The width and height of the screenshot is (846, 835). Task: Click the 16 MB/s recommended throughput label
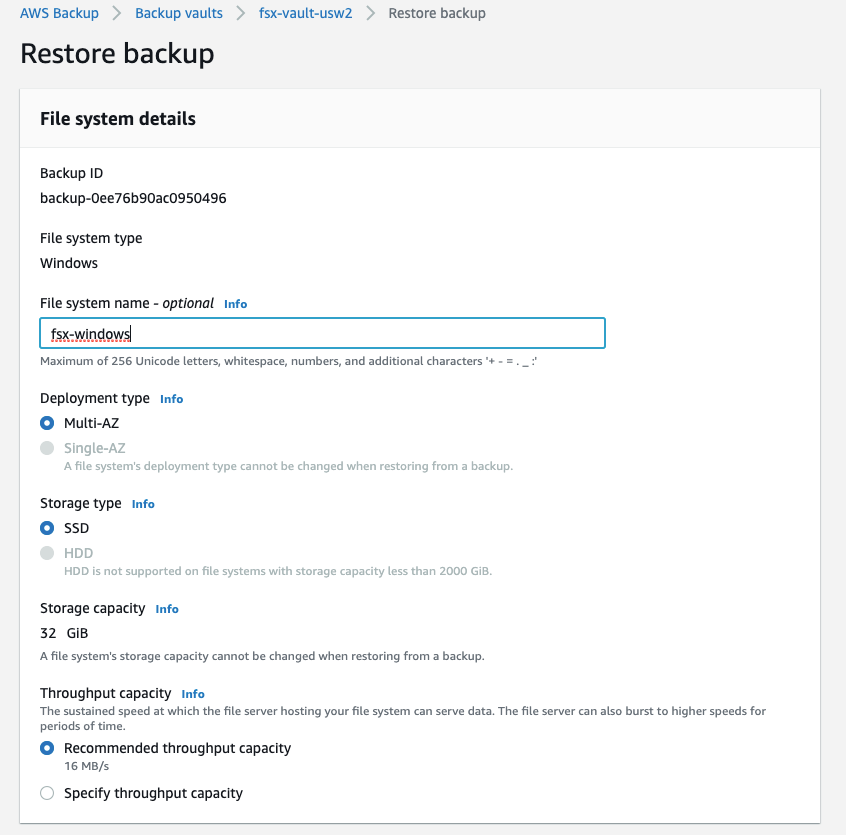click(x=87, y=765)
